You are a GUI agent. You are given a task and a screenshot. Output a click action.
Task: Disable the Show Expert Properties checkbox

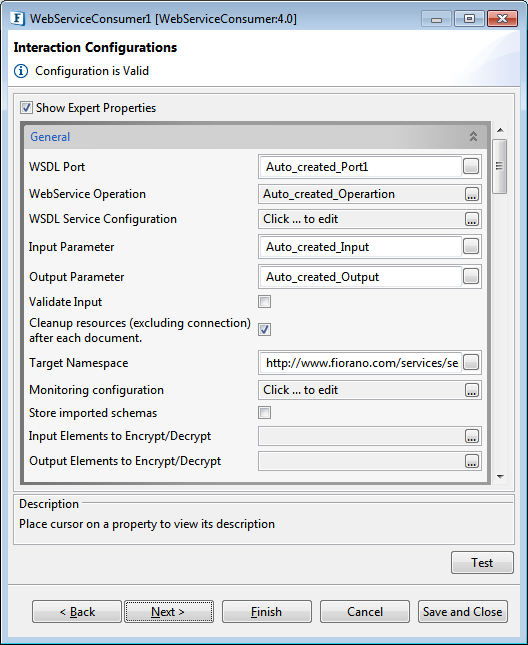[x=26, y=108]
